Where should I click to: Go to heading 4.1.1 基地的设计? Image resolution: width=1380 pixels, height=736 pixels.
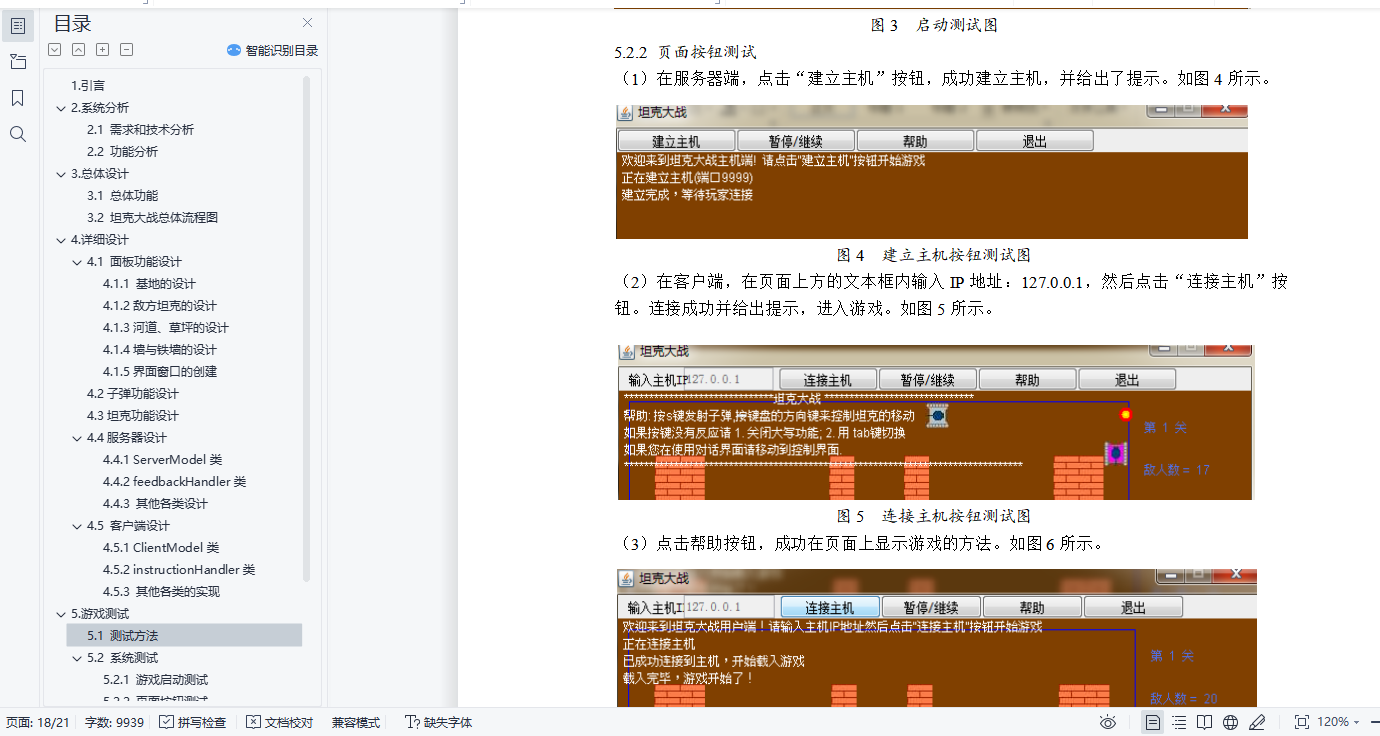tap(149, 284)
